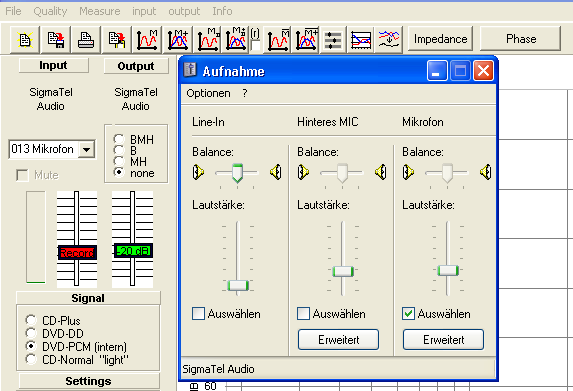573x391 pixels.
Task: Click the overlined M measurement icon
Action: [x=278, y=39]
